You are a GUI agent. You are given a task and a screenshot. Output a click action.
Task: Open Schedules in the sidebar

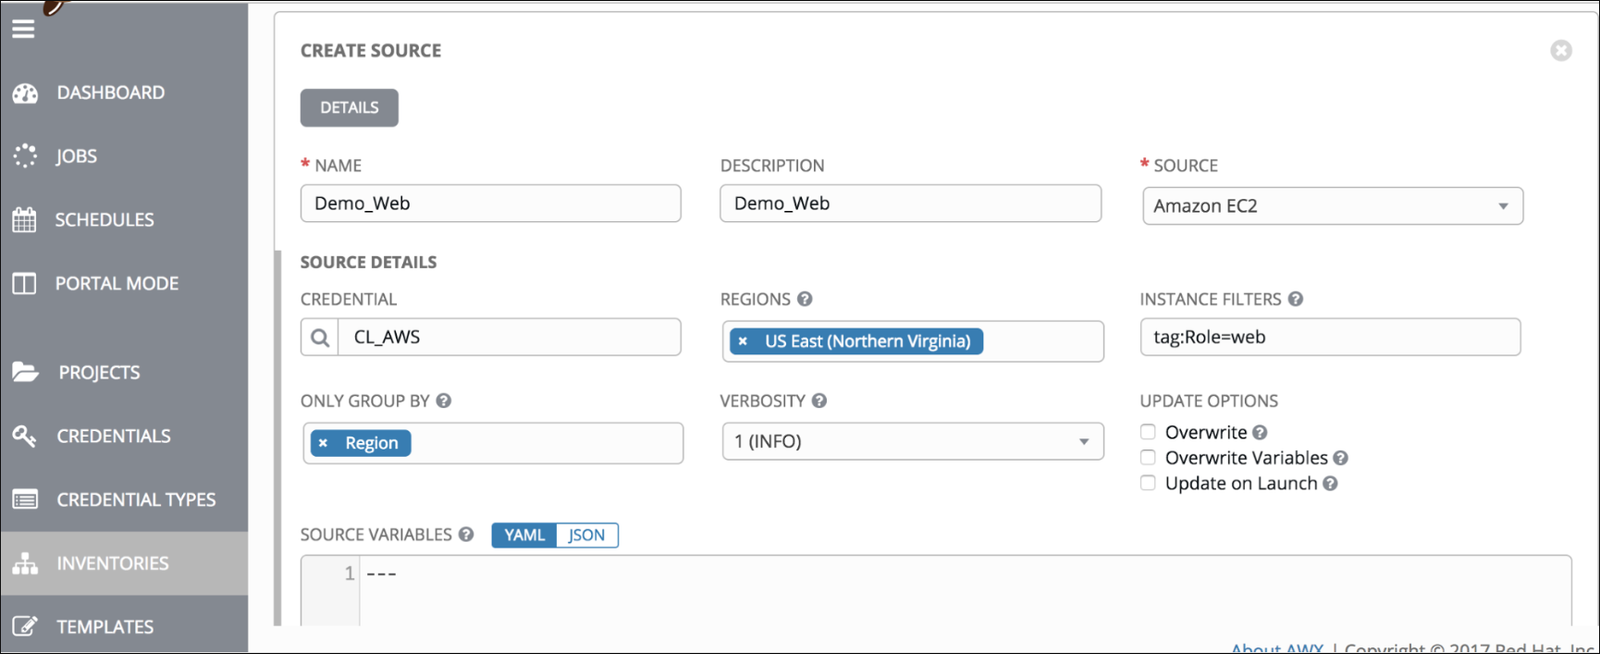[x=124, y=220]
